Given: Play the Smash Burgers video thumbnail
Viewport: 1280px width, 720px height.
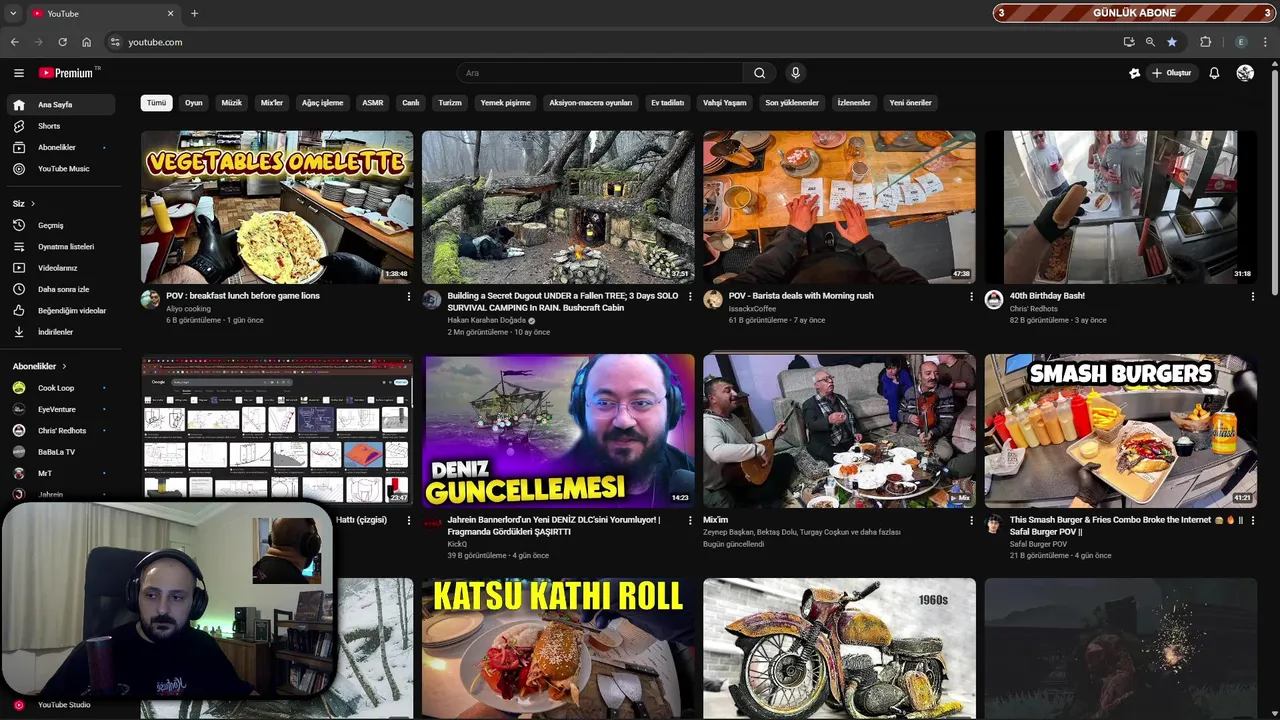Looking at the screenshot, I should 1120,431.
